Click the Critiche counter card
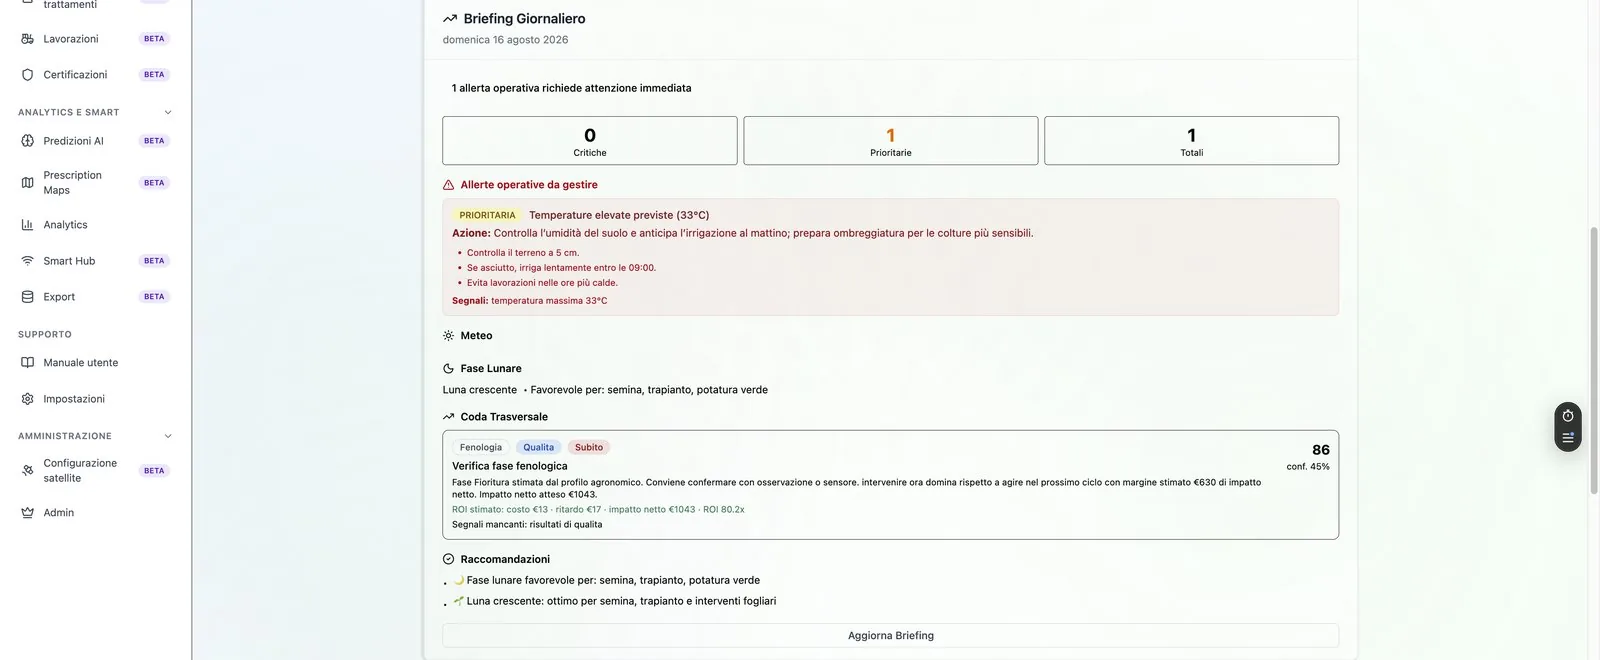This screenshot has height=660, width=1600. pyautogui.click(x=590, y=141)
